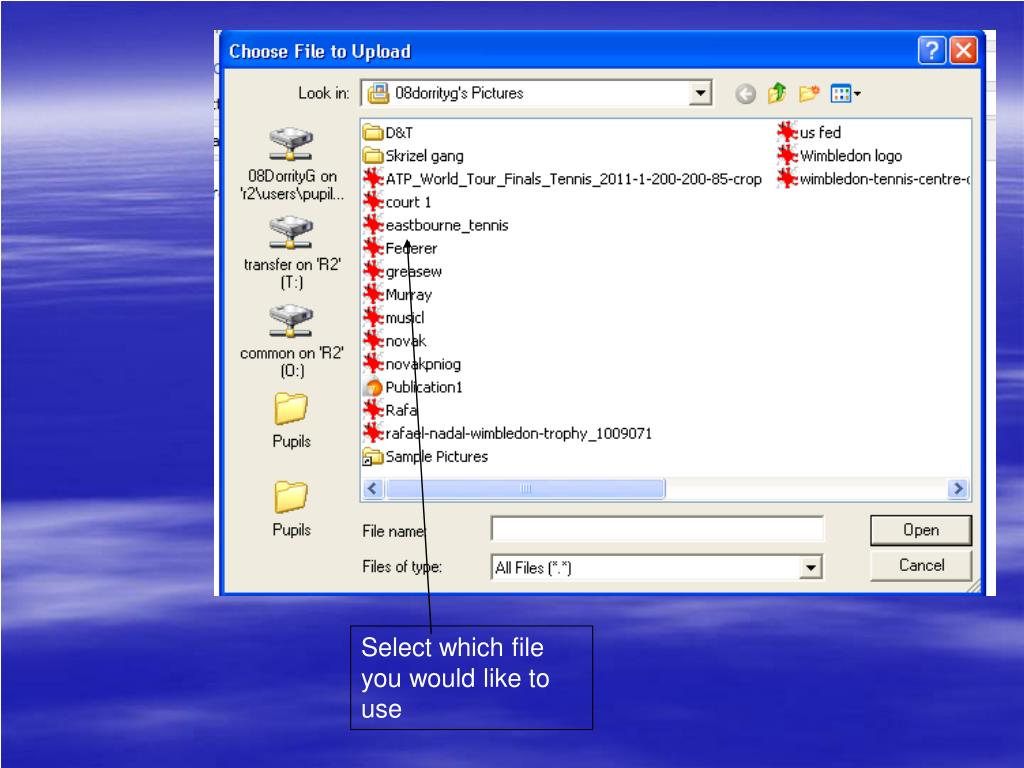The image size is (1024, 768).
Task: Click the horizontal scrollbar right arrow
Action: pos(958,488)
